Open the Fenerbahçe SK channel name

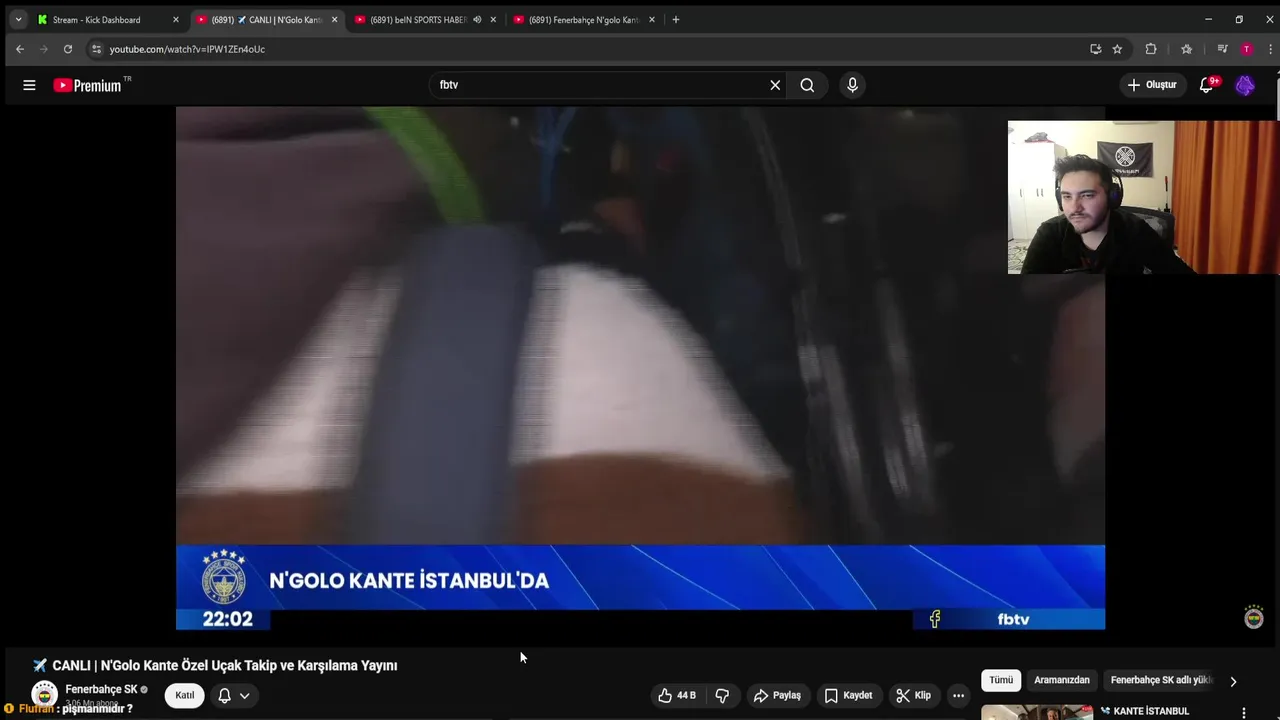(101, 689)
